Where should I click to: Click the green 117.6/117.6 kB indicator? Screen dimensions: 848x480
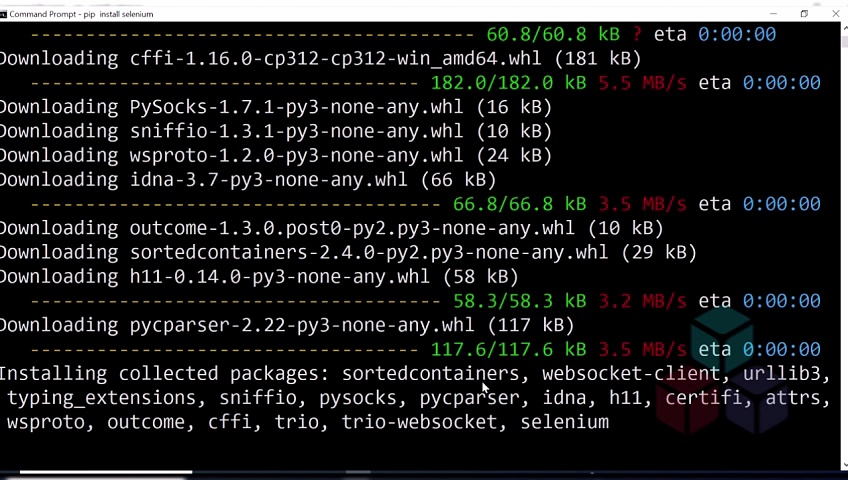coord(508,349)
